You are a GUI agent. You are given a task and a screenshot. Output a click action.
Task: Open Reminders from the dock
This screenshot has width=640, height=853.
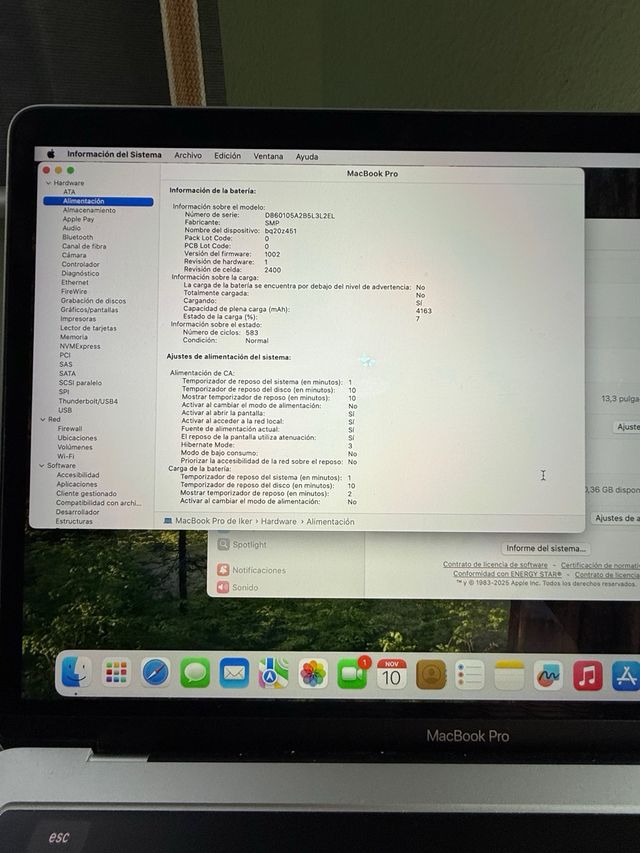[470, 675]
